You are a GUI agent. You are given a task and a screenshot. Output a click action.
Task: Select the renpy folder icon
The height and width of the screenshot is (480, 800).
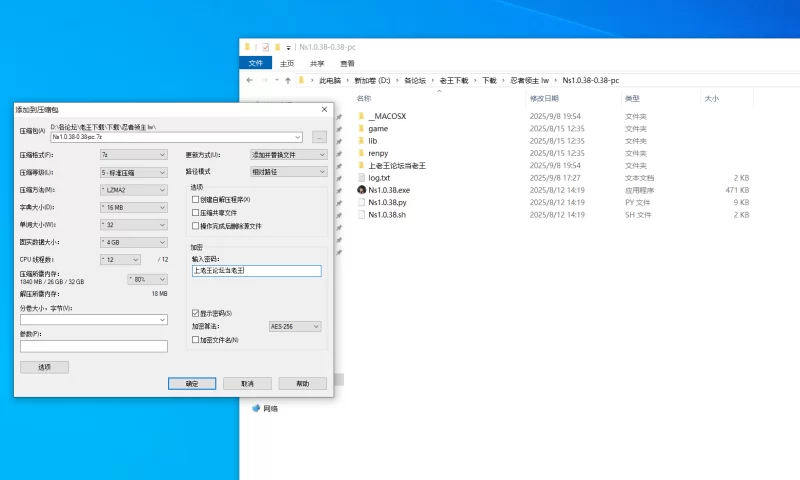(361, 153)
